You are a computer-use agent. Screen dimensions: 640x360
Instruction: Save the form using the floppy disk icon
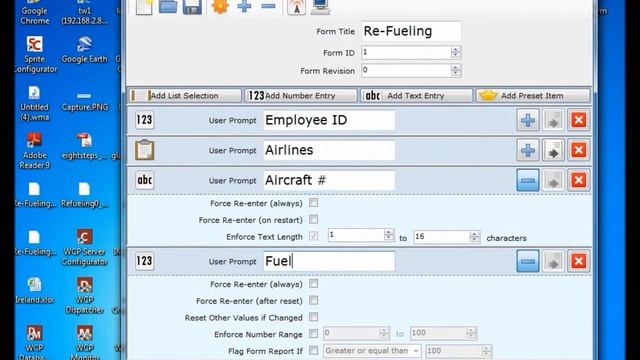point(192,7)
